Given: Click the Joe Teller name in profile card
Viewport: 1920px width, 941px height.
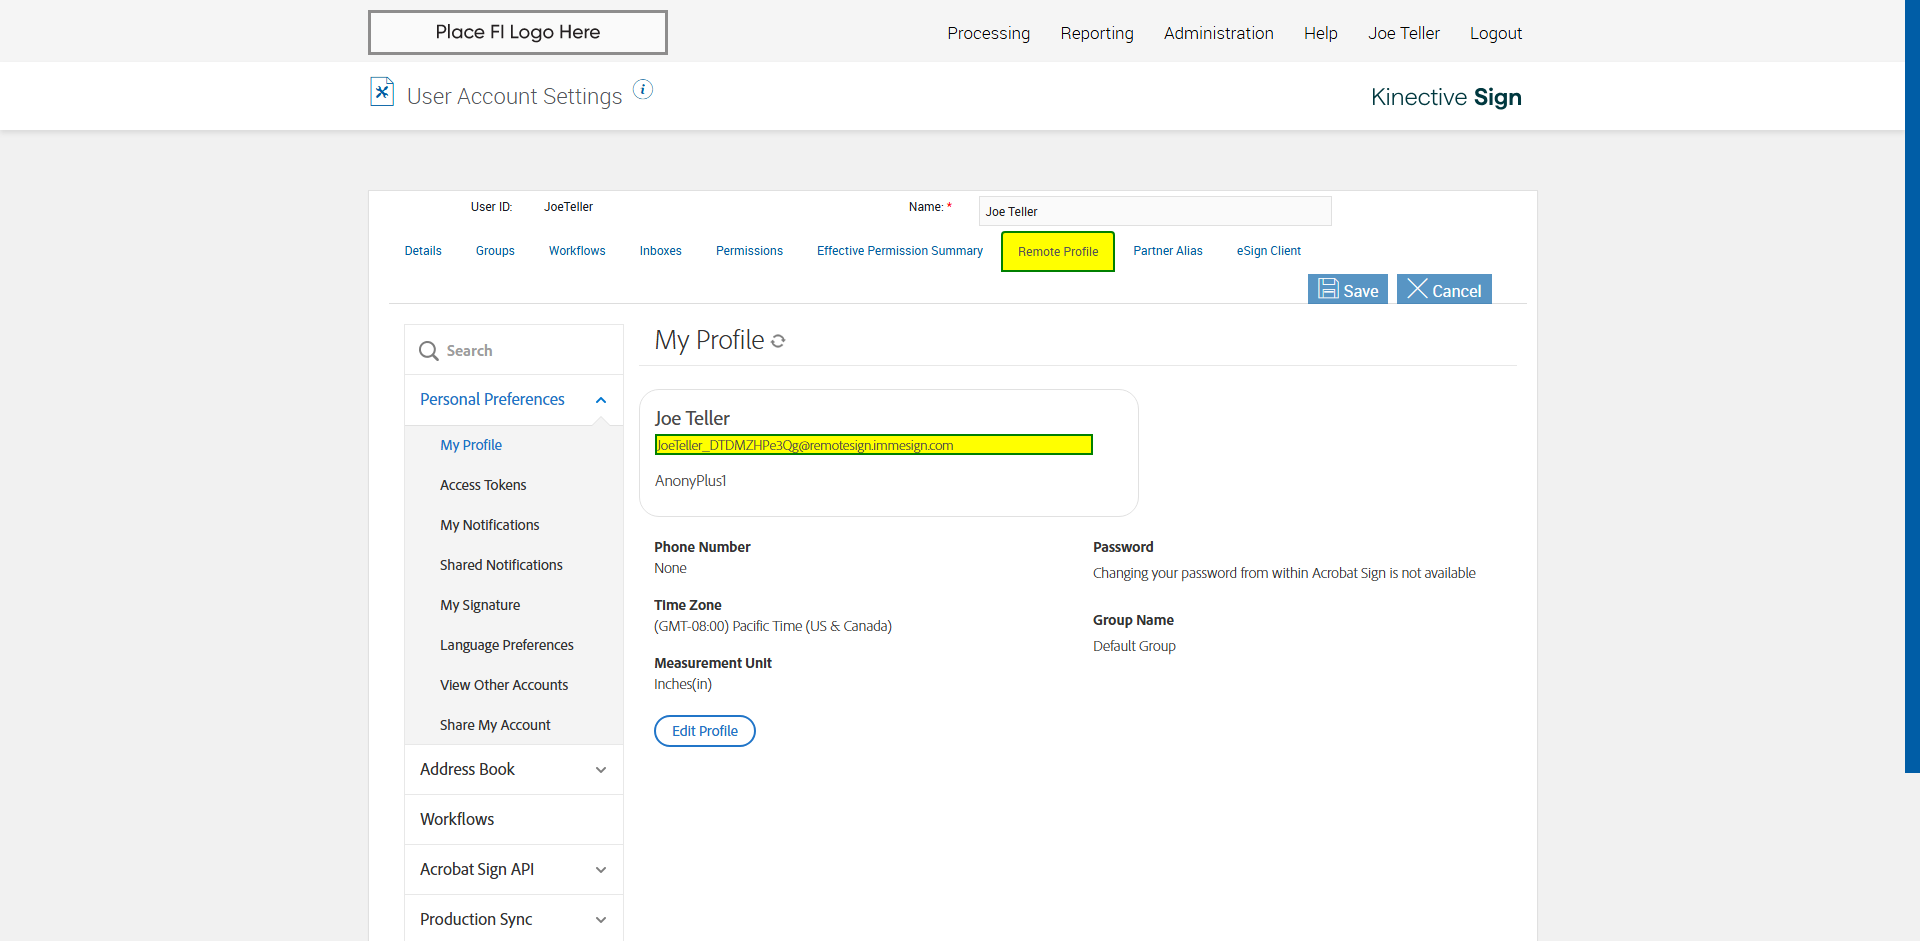Looking at the screenshot, I should pos(692,418).
